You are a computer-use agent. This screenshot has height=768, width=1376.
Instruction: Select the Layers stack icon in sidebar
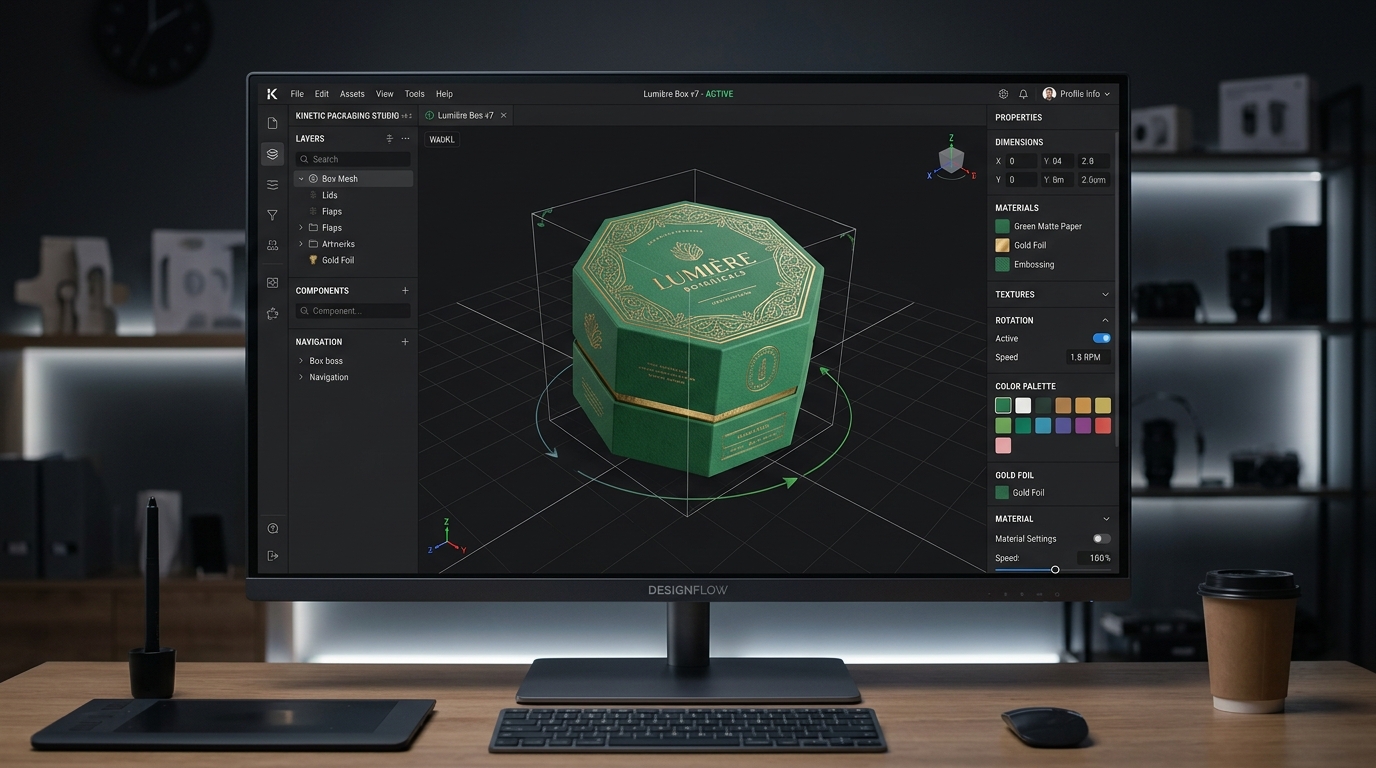272,154
